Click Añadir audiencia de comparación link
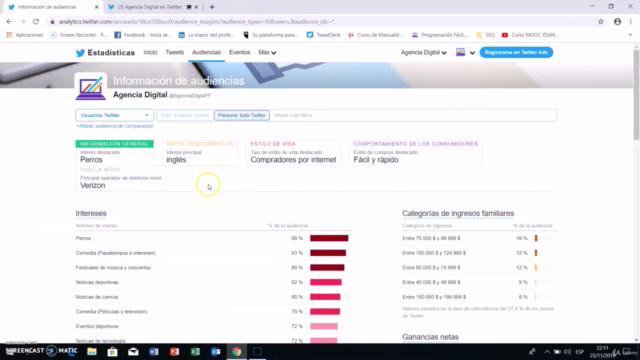This screenshot has width=640, height=360. (115, 126)
